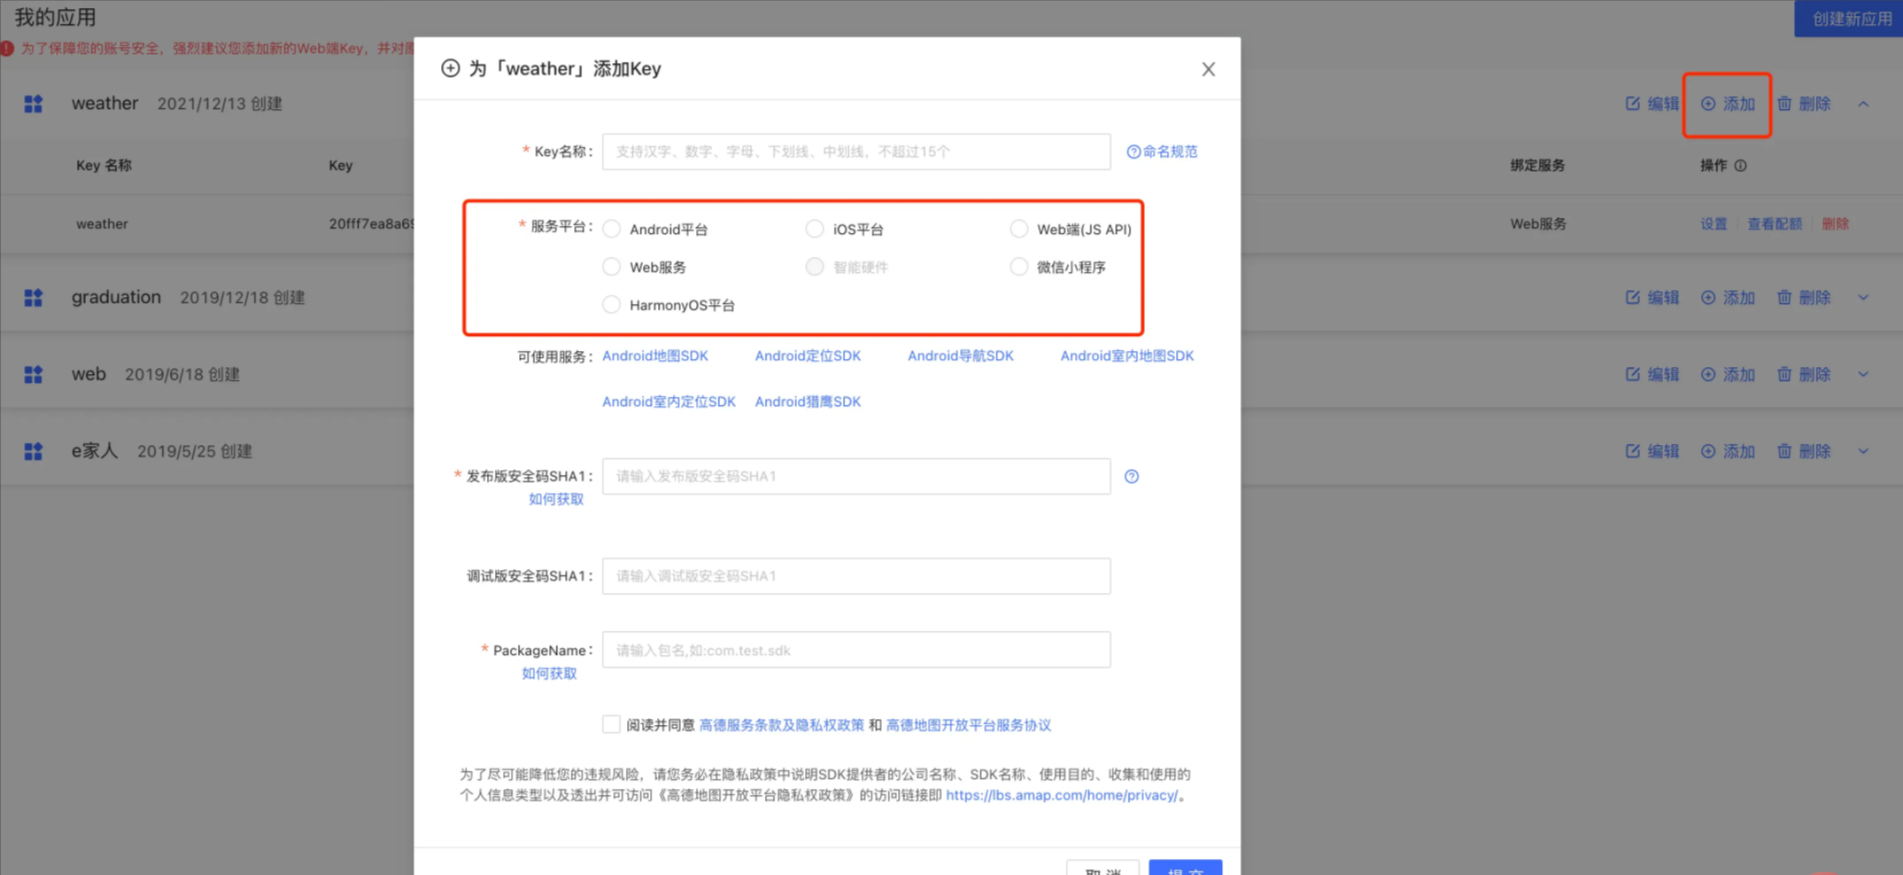The width and height of the screenshot is (1903, 875).
Task: Collapse the weather app row
Action: coord(1863,104)
